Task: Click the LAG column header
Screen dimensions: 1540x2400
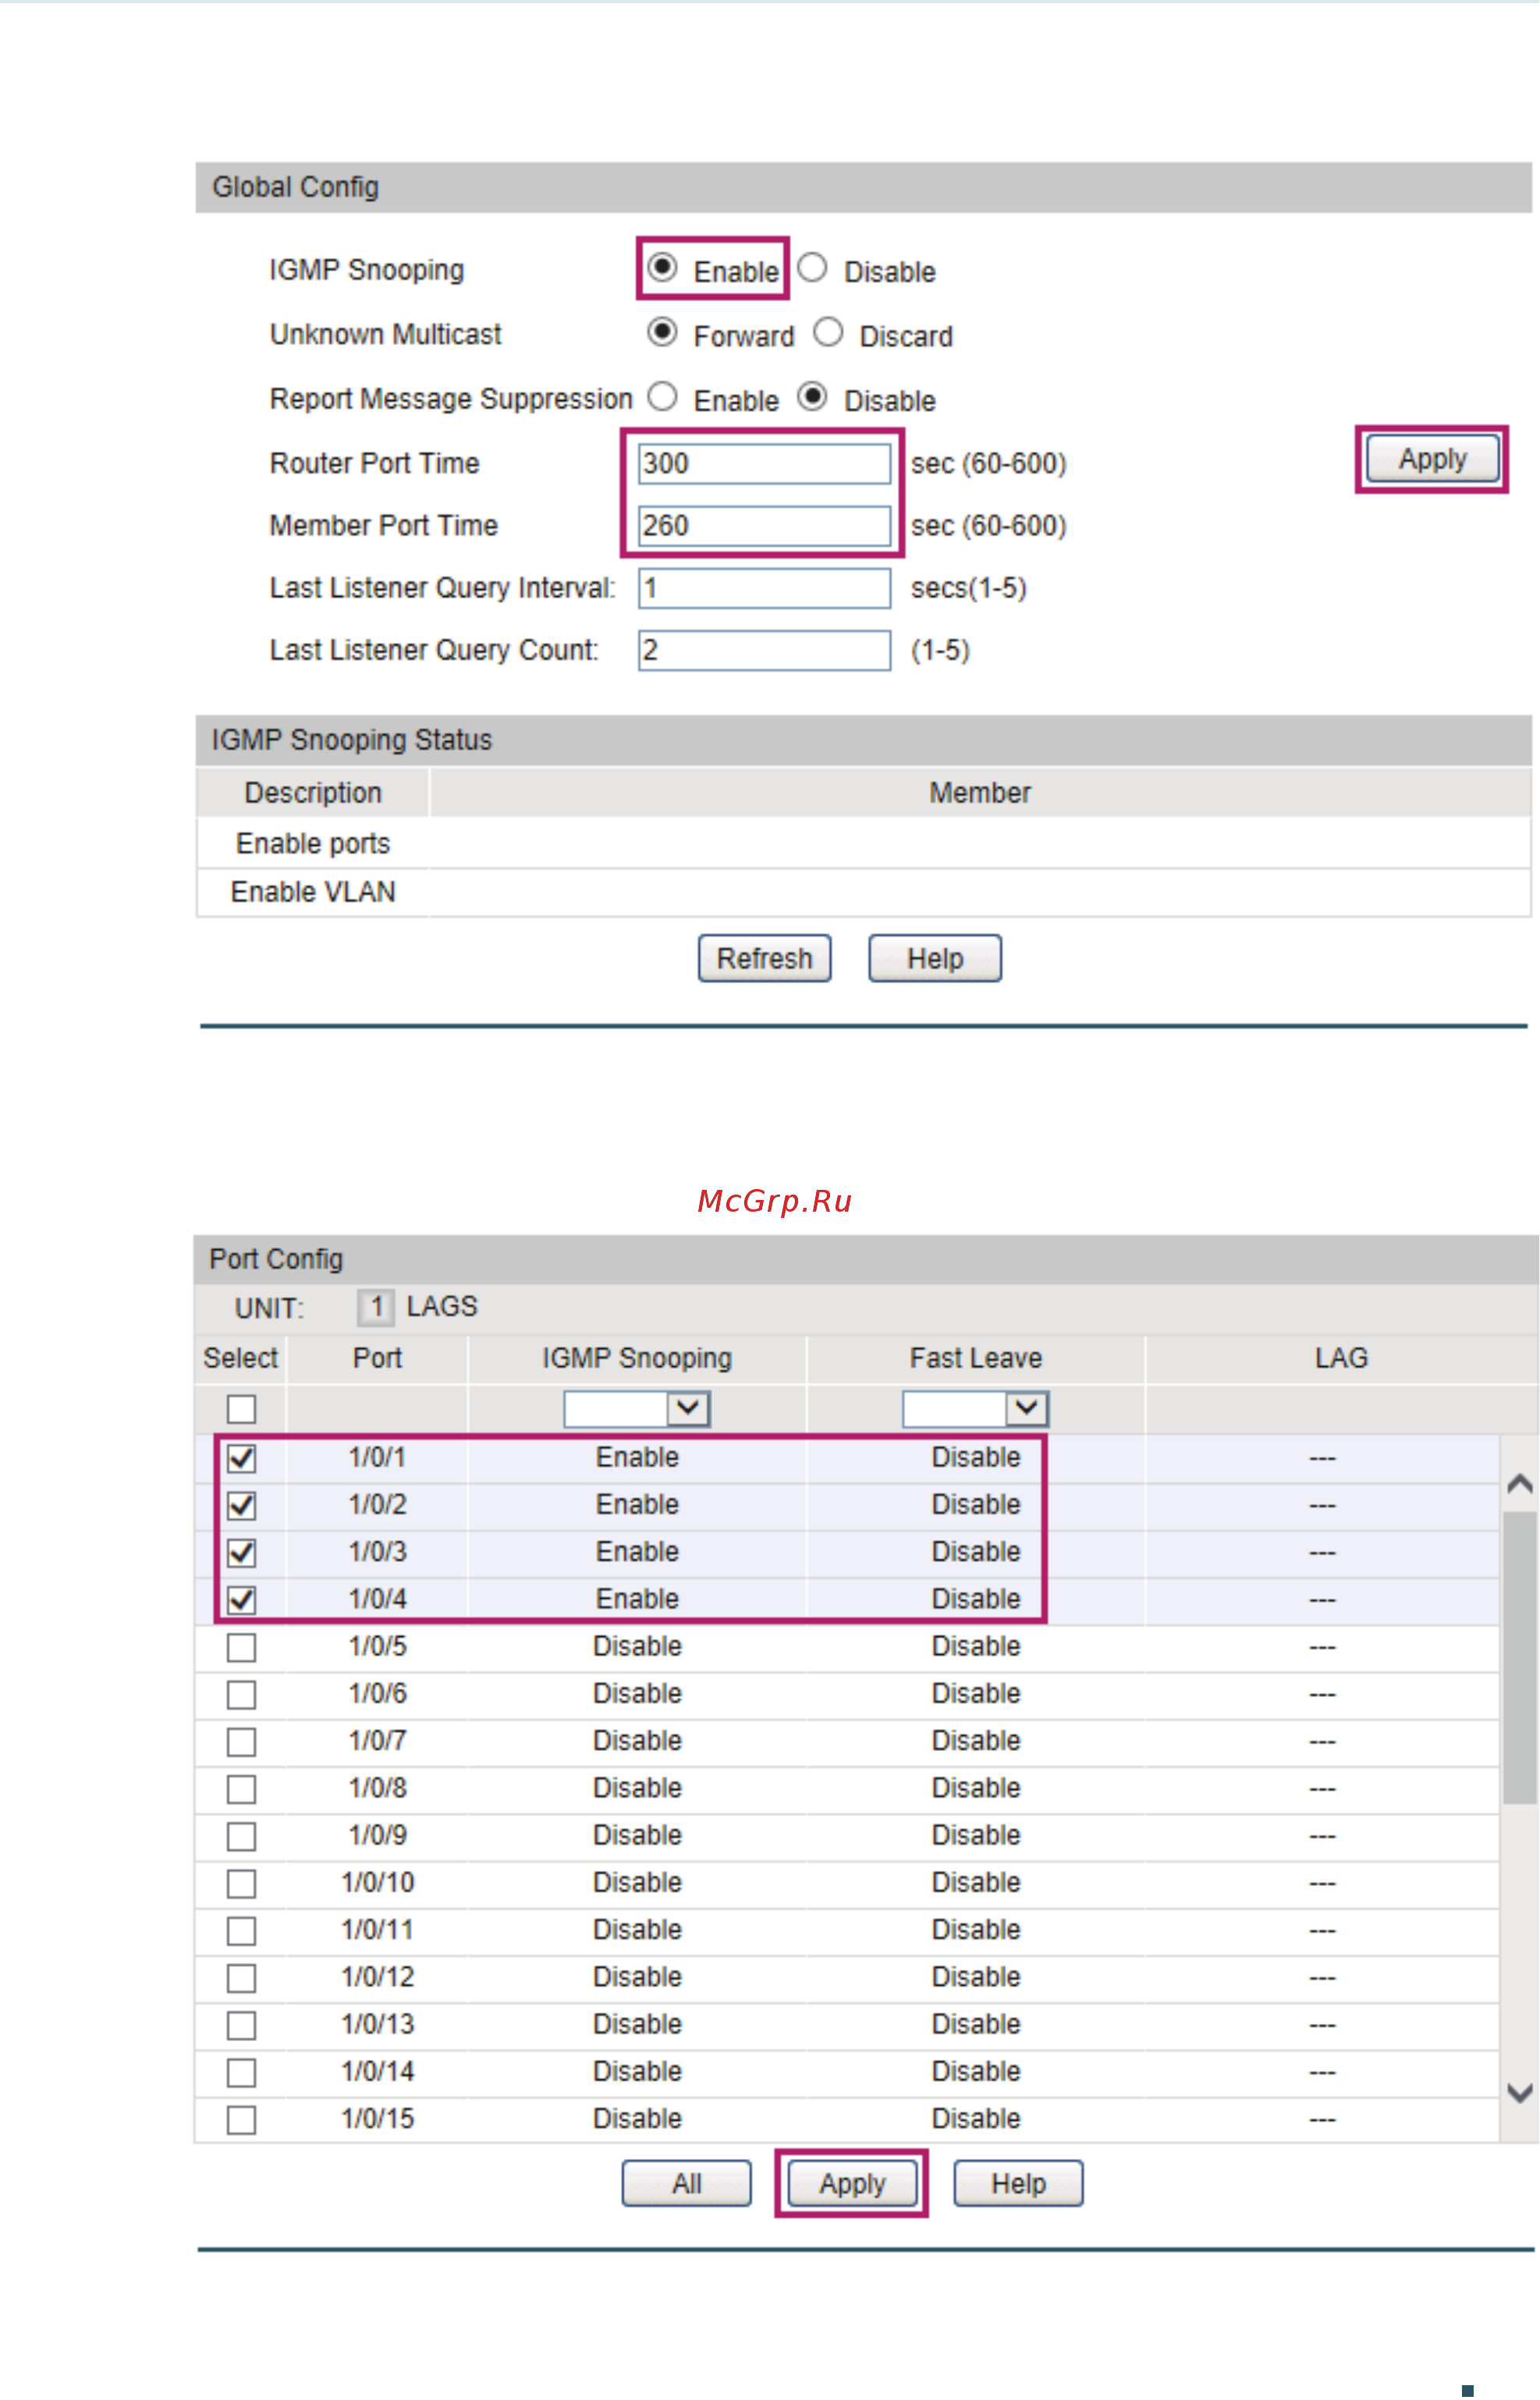Action: (x=1340, y=1358)
